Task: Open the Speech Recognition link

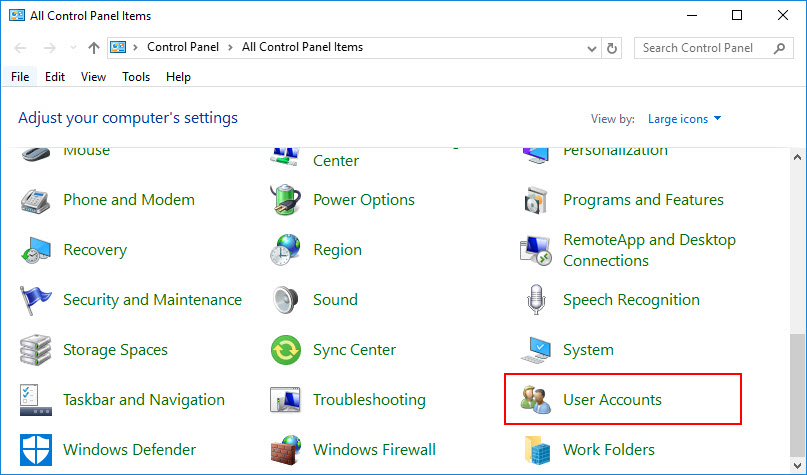Action: coord(631,300)
